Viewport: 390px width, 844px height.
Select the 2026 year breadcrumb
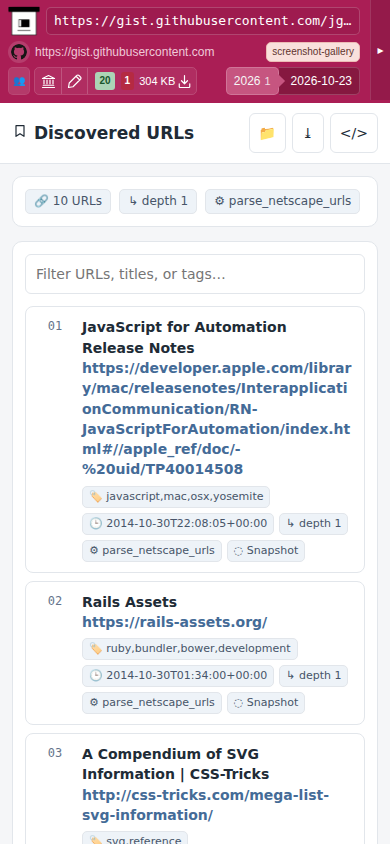(252, 81)
